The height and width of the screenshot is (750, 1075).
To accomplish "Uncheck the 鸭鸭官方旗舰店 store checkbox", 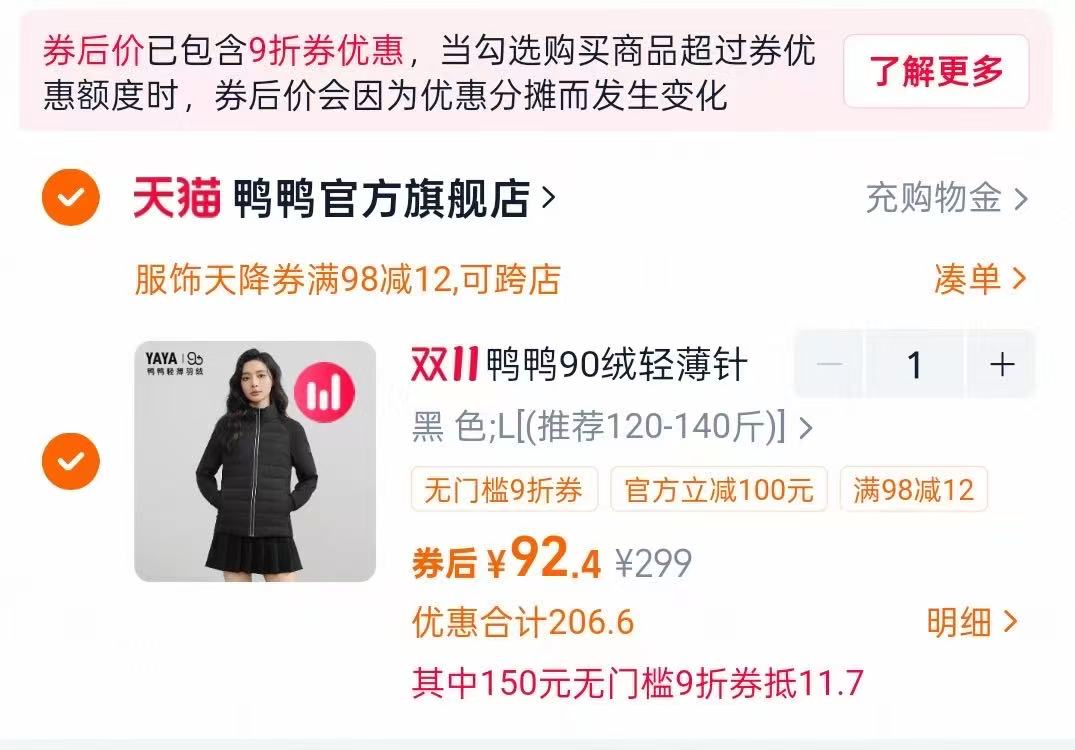I will pyautogui.click(x=71, y=197).
